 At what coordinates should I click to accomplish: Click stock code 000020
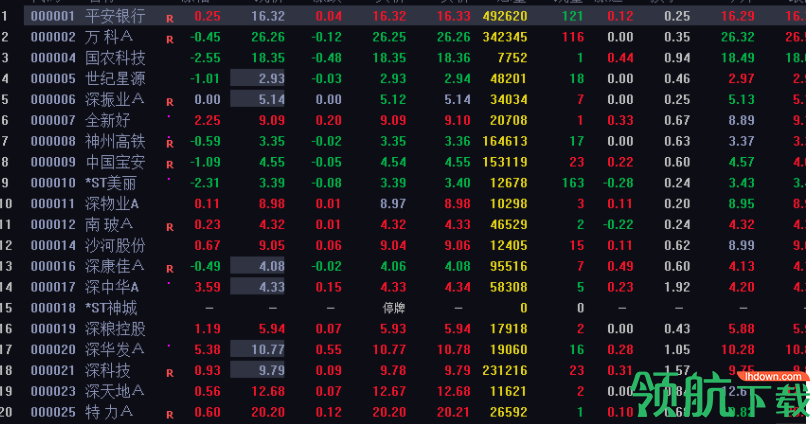point(53,350)
